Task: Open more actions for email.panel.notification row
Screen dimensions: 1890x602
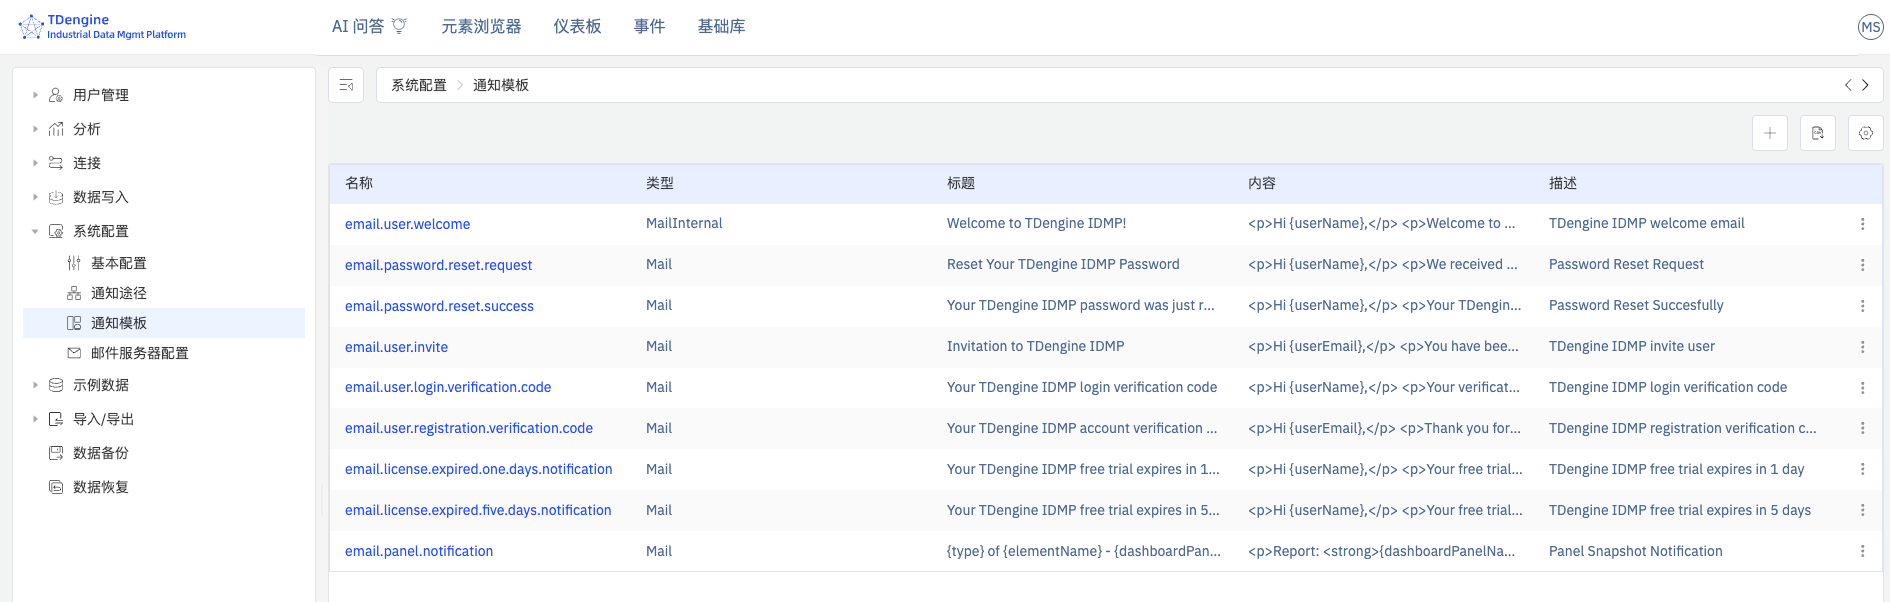Action: point(1862,551)
